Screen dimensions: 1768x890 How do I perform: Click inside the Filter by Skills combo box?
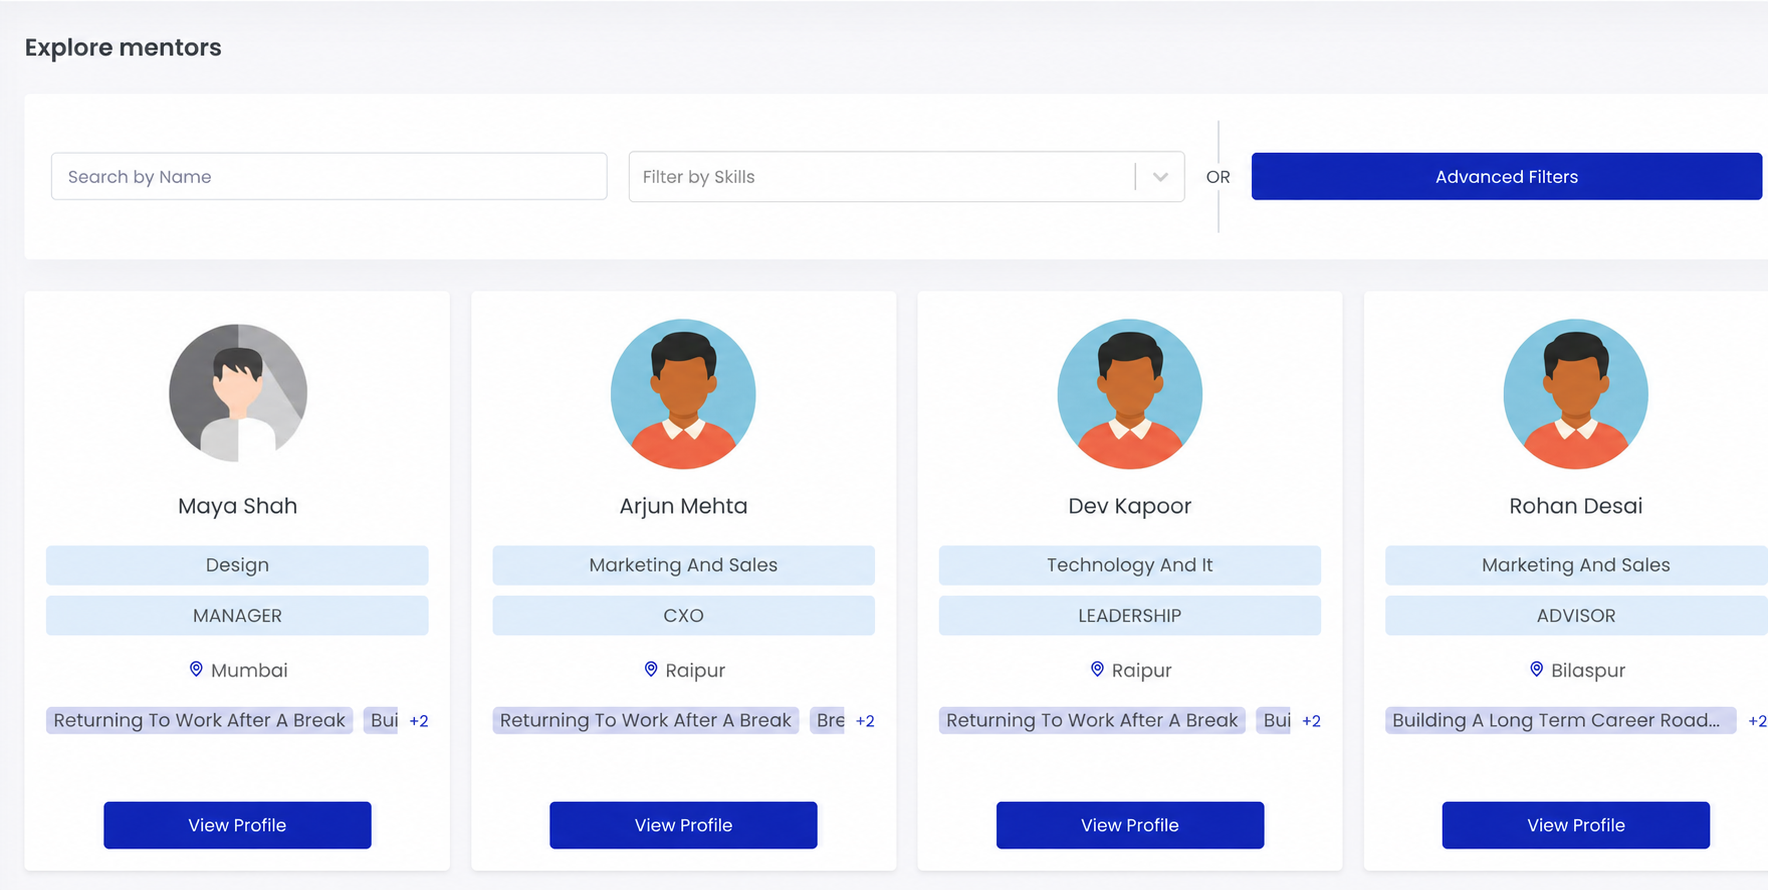pos(906,177)
